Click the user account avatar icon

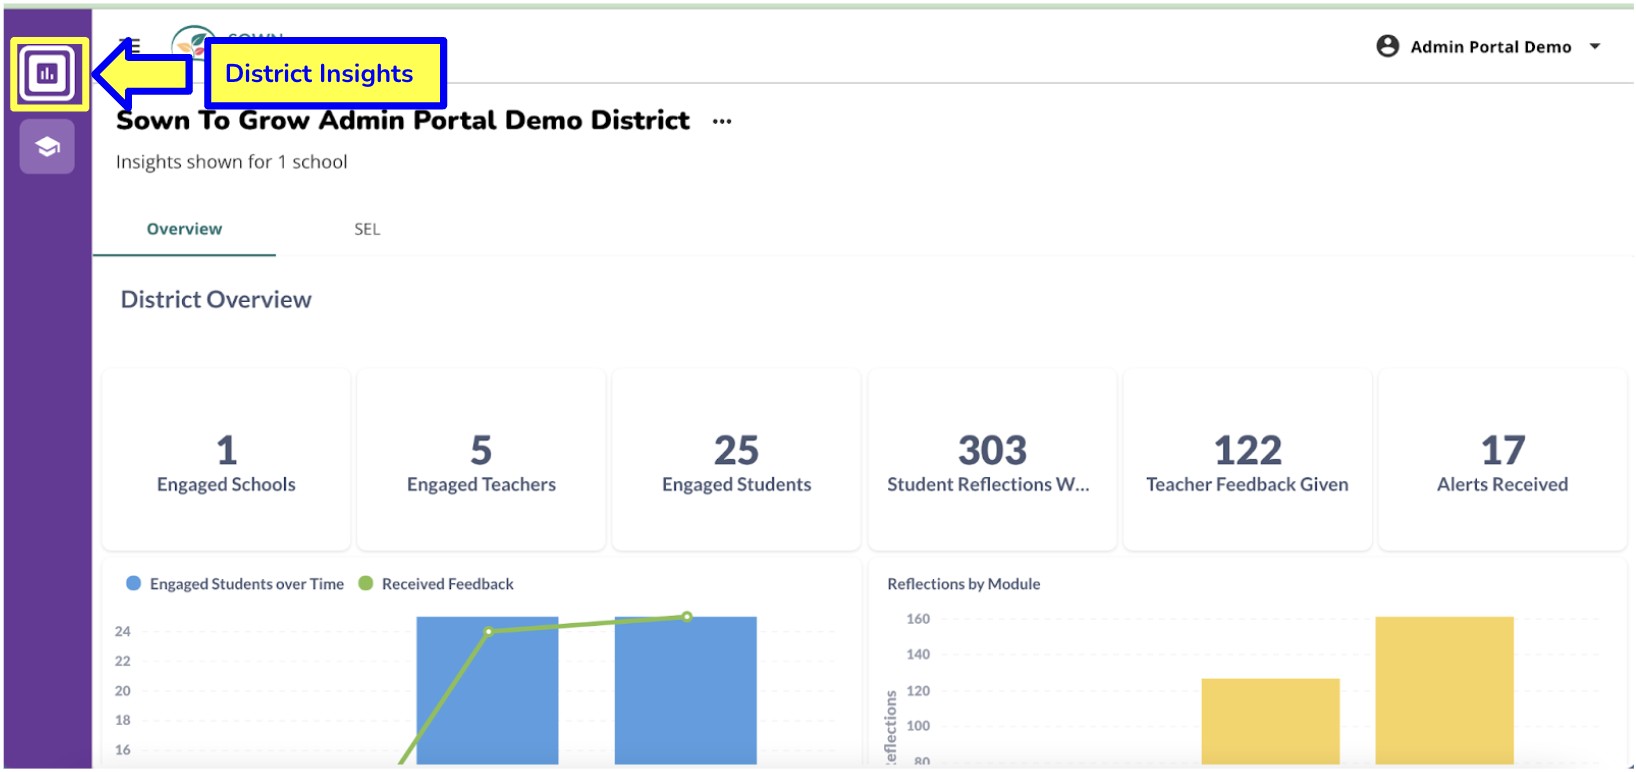1387,46
